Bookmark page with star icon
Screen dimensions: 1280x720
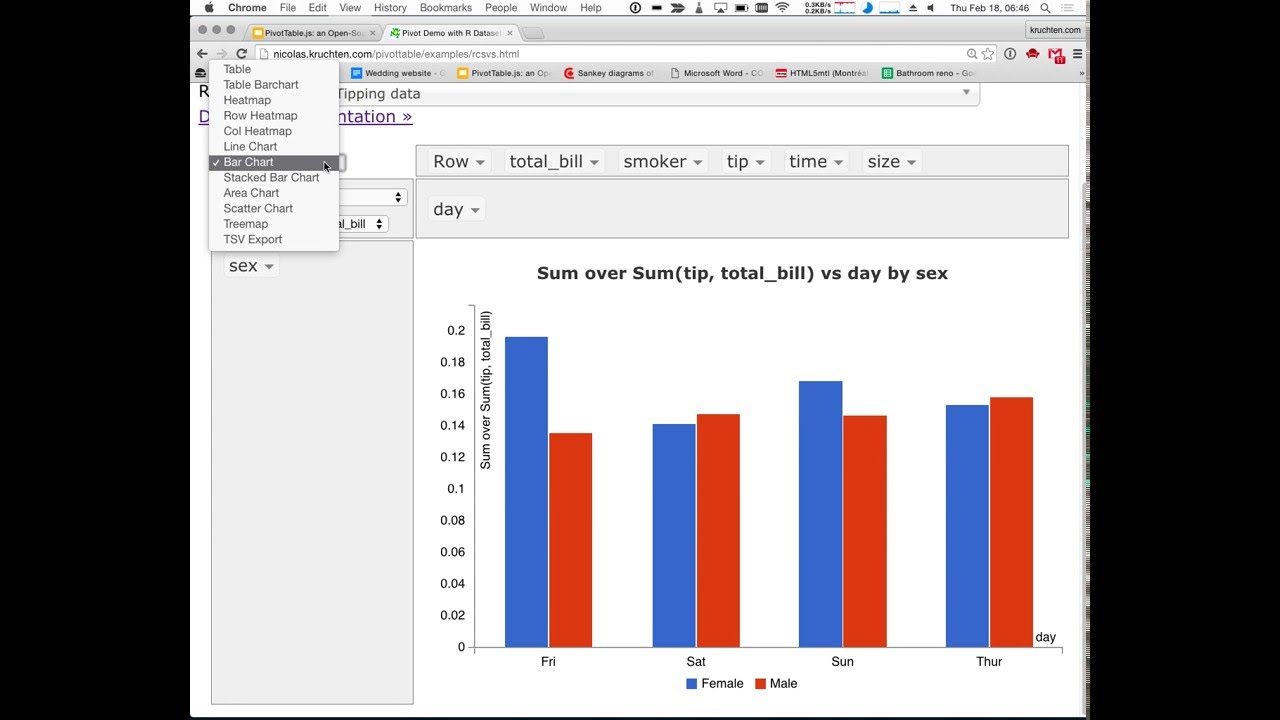point(988,54)
